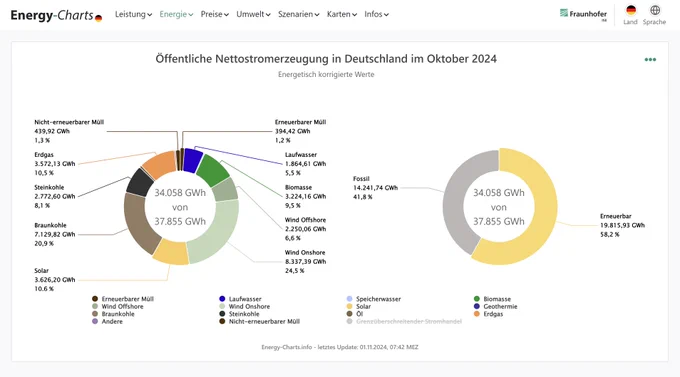The width and height of the screenshot is (680, 377).
Task: Toggle Wind Offshore legend entry
Action: (x=118, y=306)
